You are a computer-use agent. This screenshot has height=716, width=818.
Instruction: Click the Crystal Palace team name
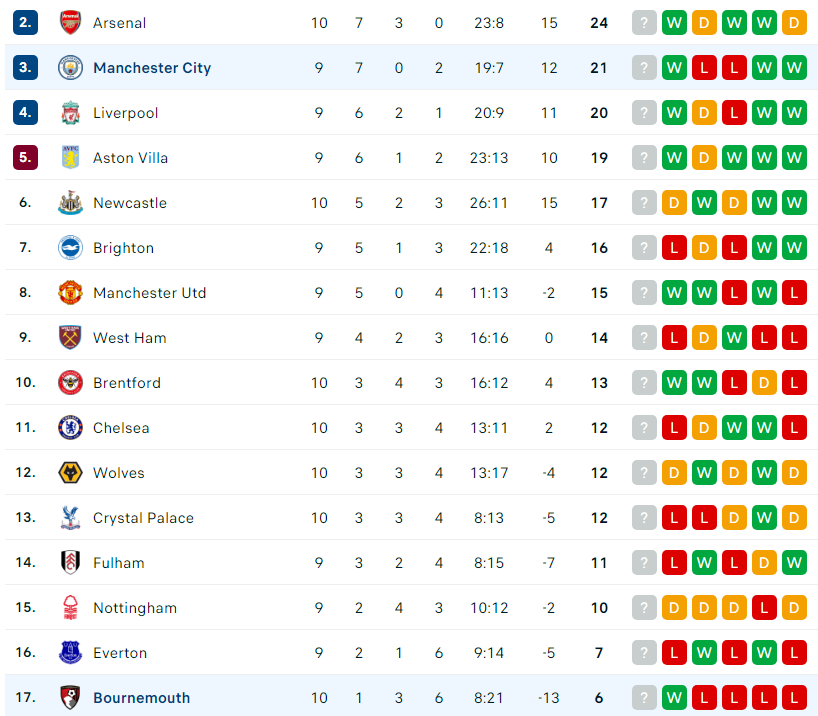pos(143,518)
